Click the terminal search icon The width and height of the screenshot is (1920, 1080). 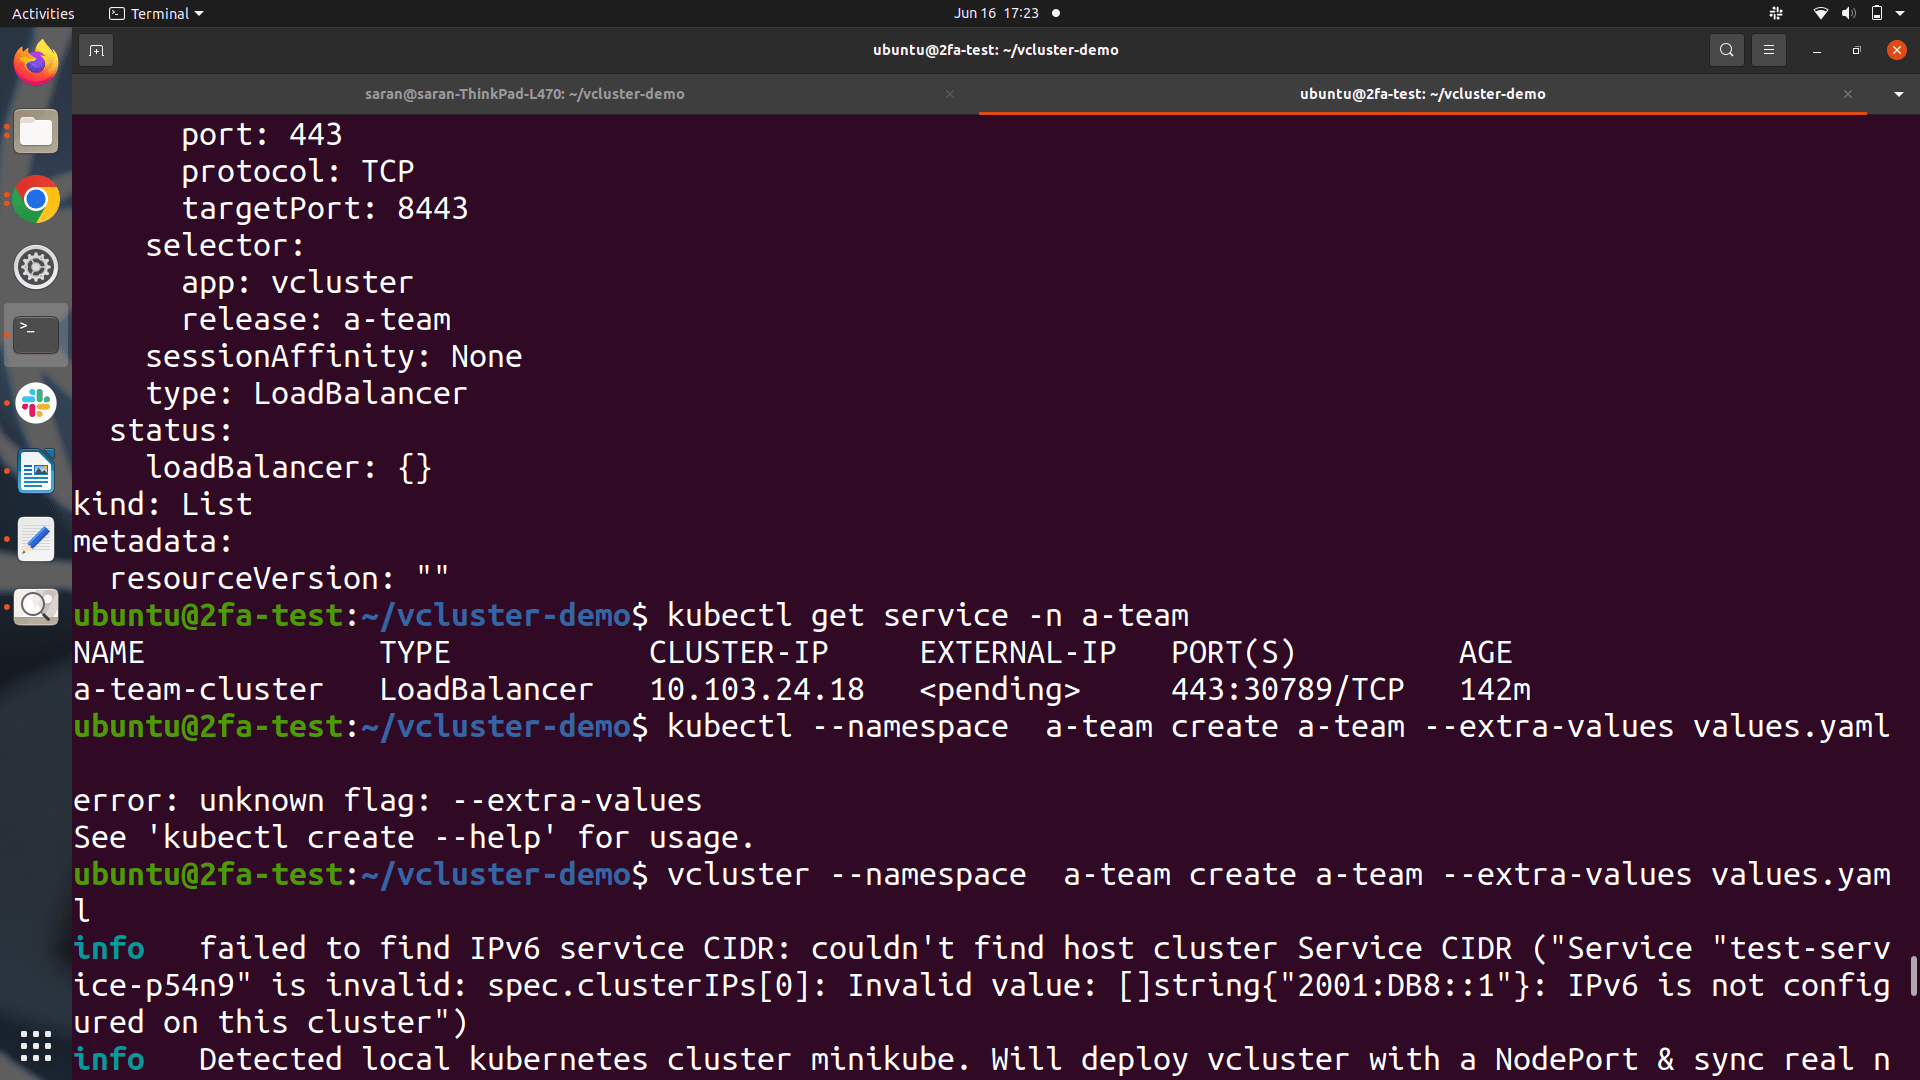point(1726,50)
